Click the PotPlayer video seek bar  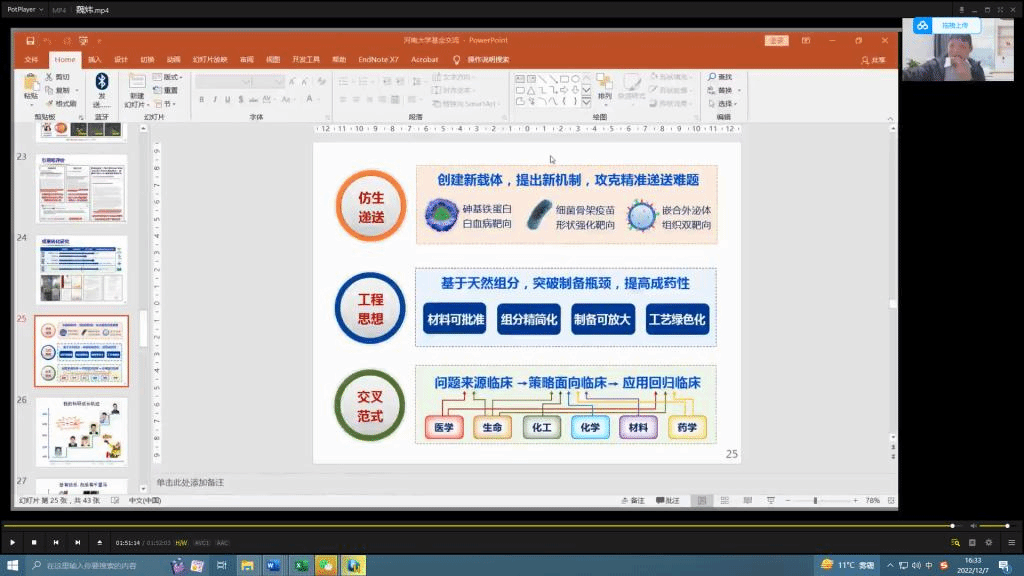(478, 526)
